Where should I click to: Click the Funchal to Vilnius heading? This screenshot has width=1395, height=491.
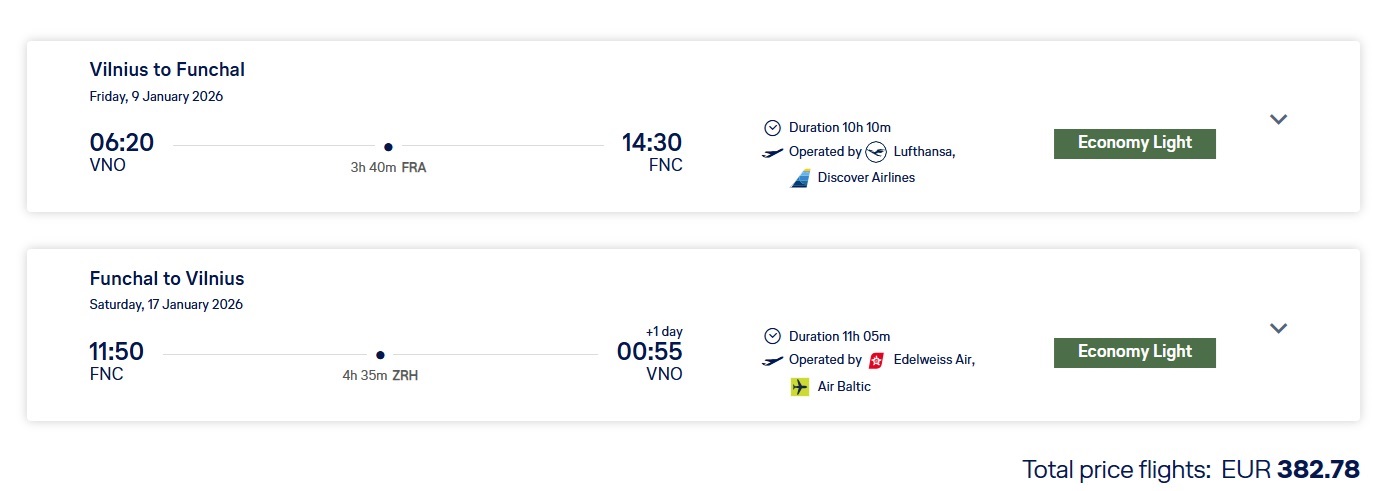[x=167, y=279]
